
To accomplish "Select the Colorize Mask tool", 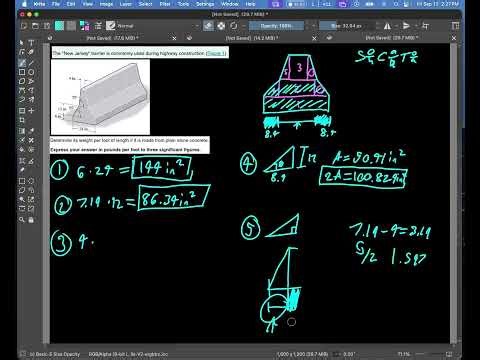I will (x=22, y=140).
